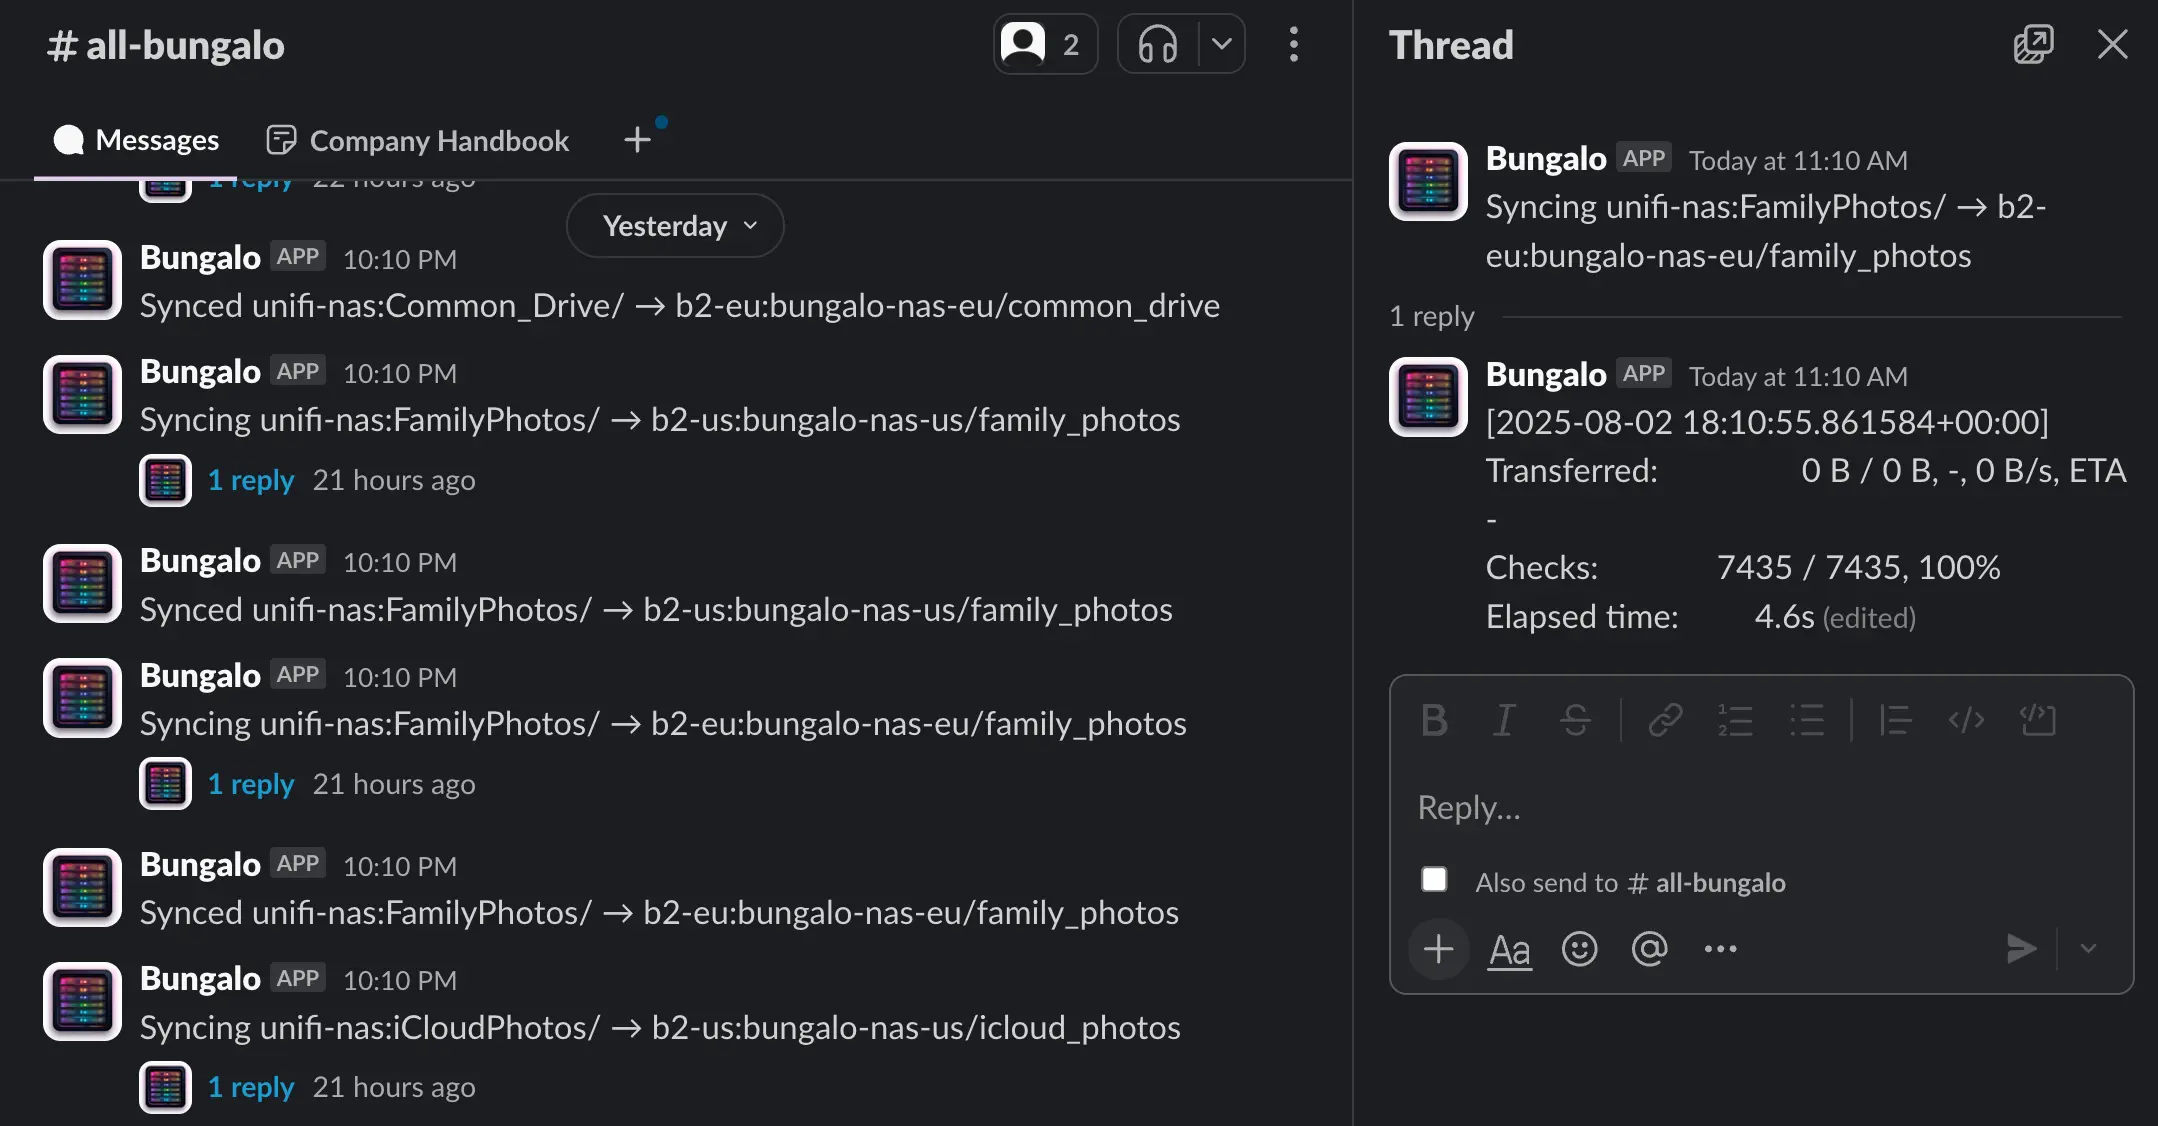Image resolution: width=2158 pixels, height=1126 pixels.
Task: Insert a link using the link icon
Action: coord(1665,720)
